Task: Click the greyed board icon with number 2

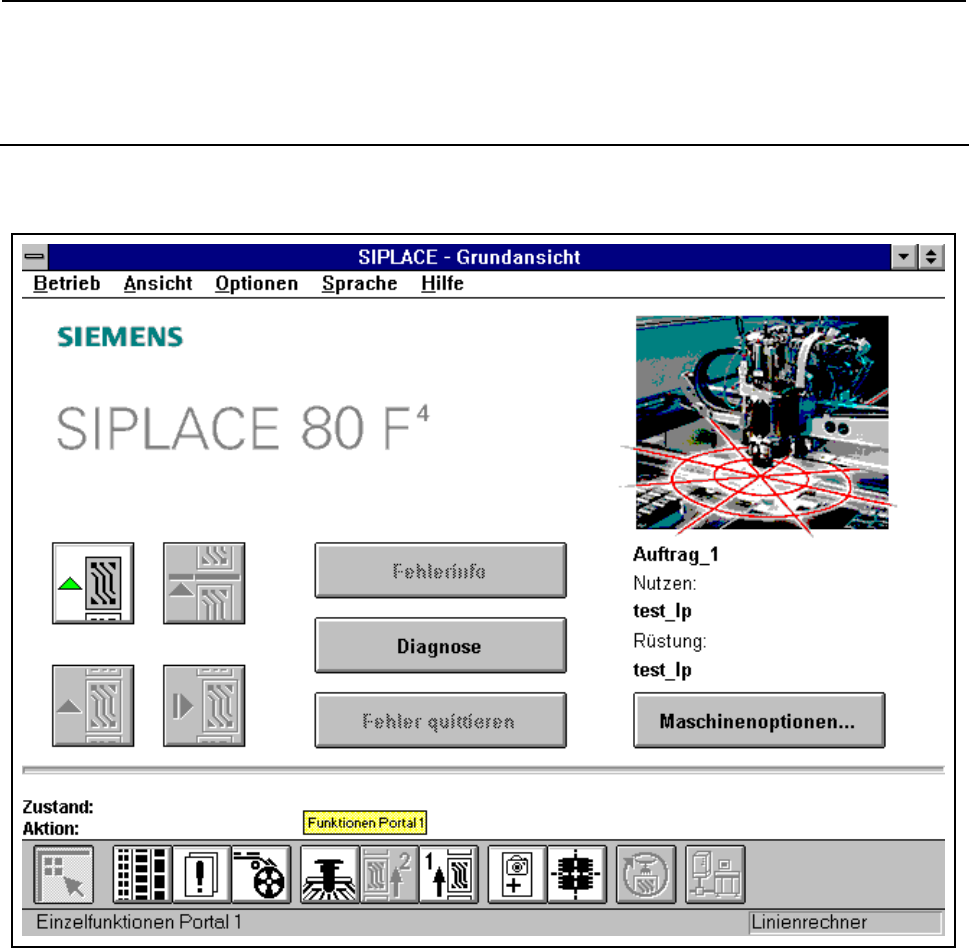Action: [389, 875]
